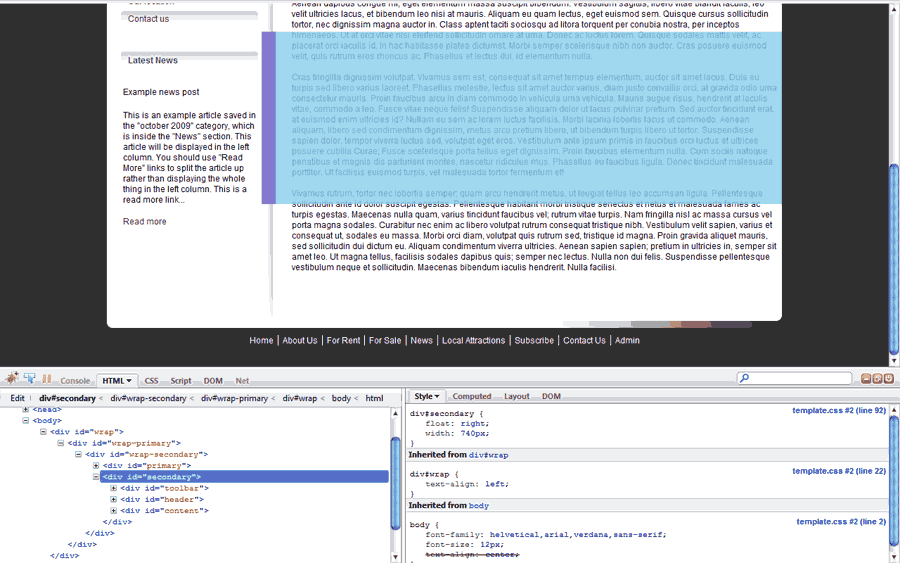The image size is (900, 563).
Task: Open Firebug in a new window icon
Action: click(876, 379)
